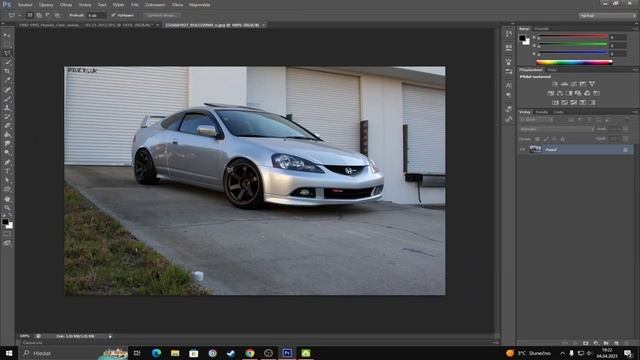Choose Subtract from selection mode
640x360 pixels.
point(48,15)
